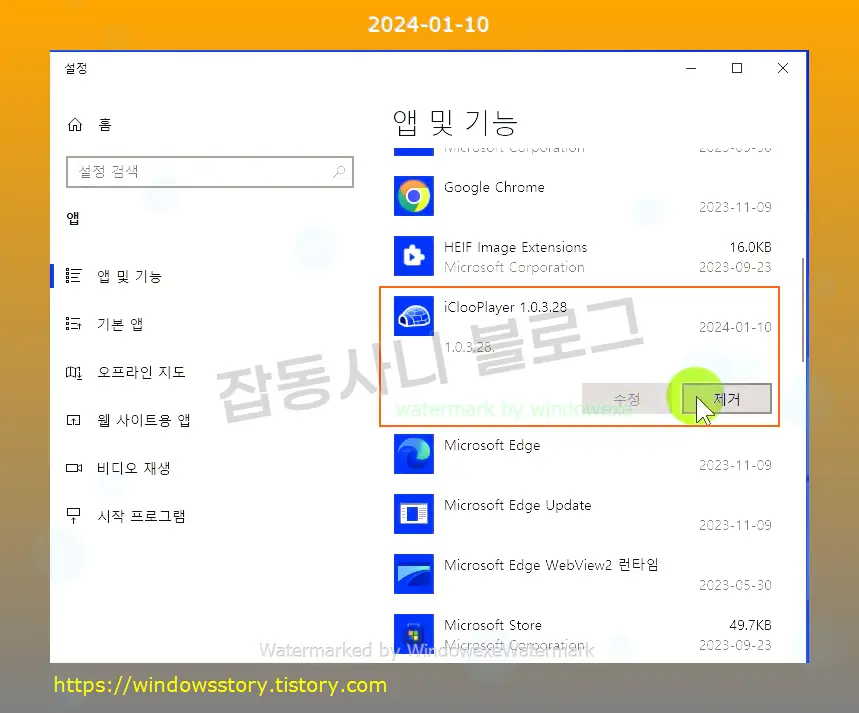This screenshot has height=713, width=859.
Task: Click the 기본 앱 sidebar icon
Action: pyautogui.click(x=73, y=324)
